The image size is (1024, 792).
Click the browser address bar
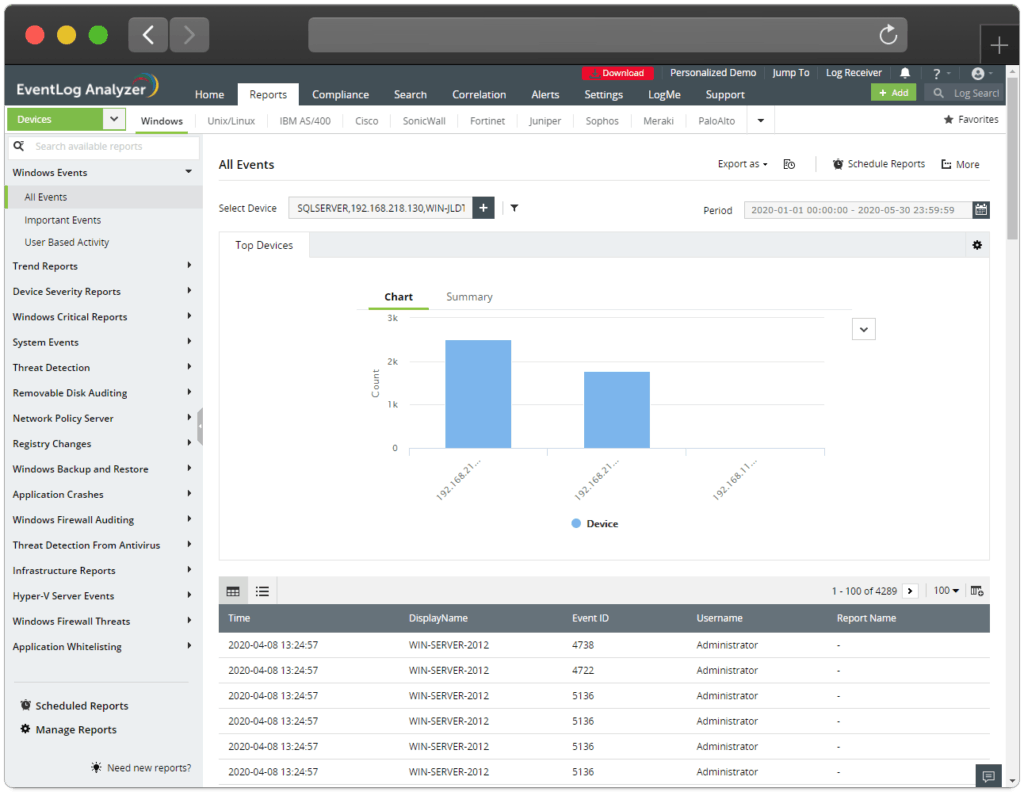pos(607,35)
